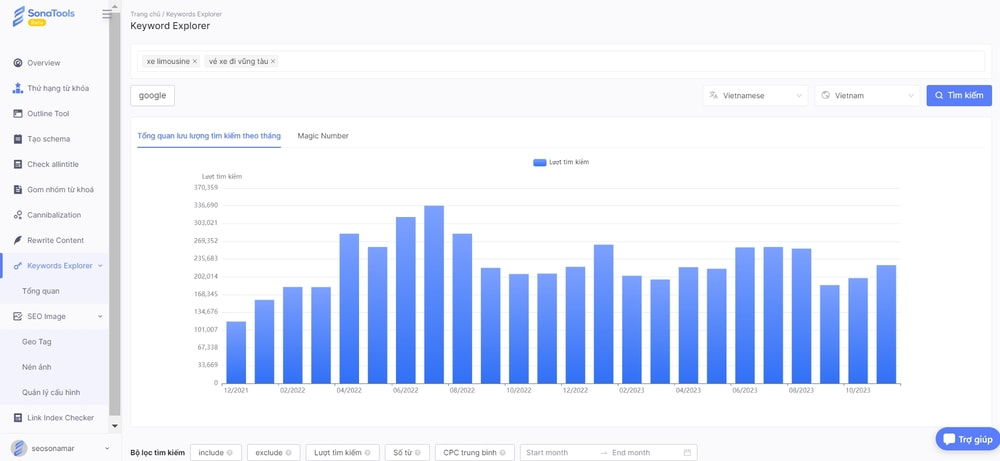Click the Overview sidebar icon
The height and width of the screenshot is (461, 1000).
(x=18, y=63)
